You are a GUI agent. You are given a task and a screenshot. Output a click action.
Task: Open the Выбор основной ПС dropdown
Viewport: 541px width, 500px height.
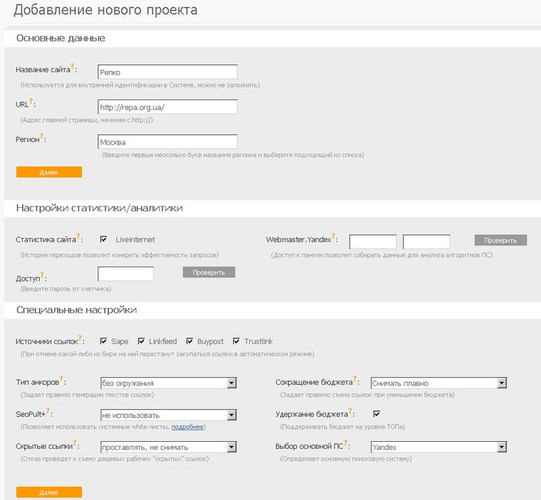coord(439,447)
